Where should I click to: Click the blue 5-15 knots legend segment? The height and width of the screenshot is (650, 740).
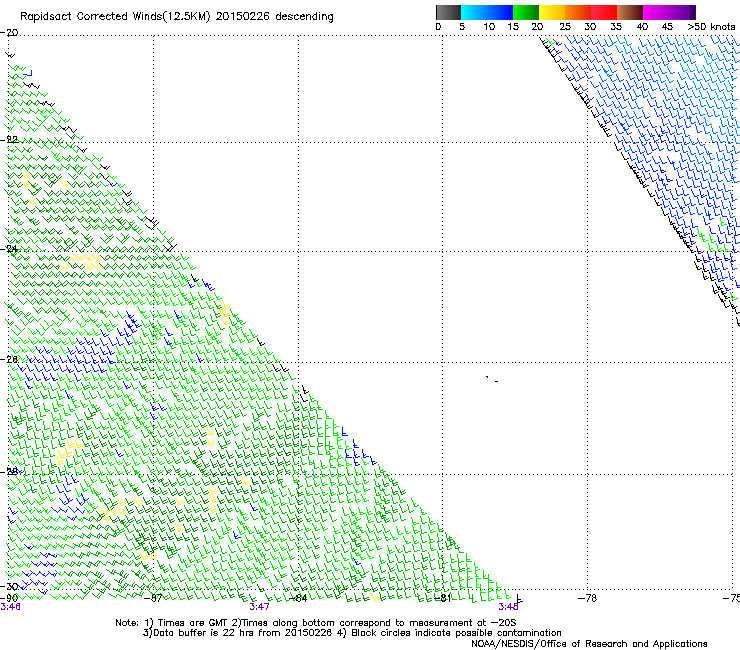pos(487,12)
